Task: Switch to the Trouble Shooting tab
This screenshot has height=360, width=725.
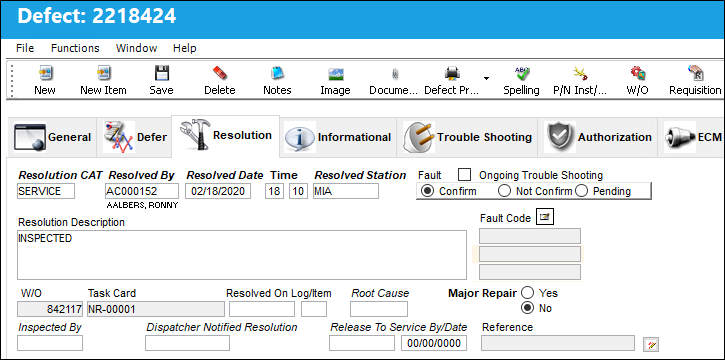Action: coord(467,137)
